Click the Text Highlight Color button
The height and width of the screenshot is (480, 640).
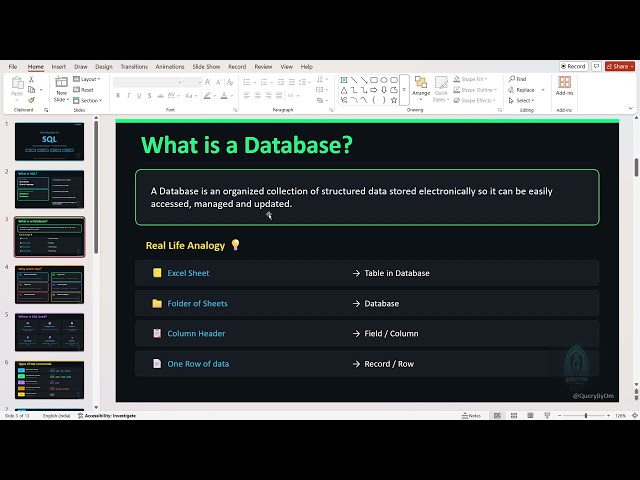(207, 96)
